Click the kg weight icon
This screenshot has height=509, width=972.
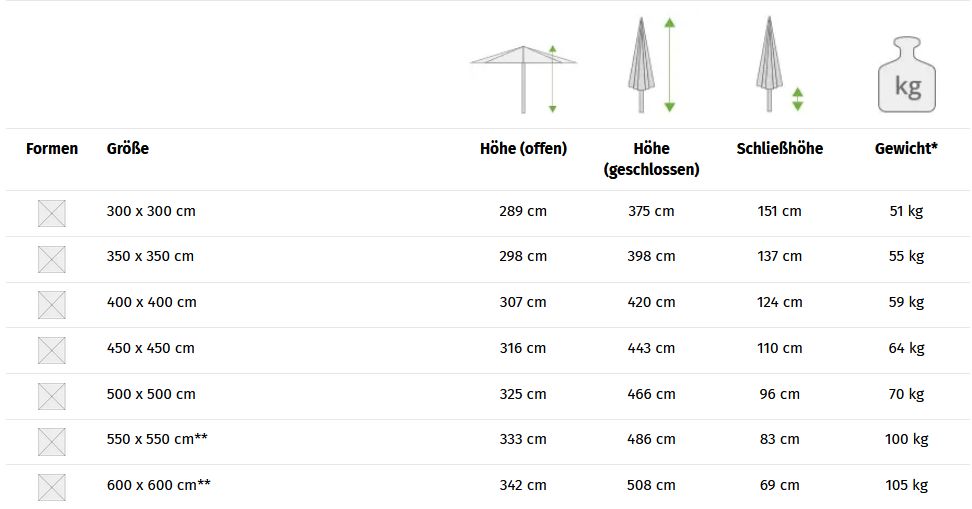click(x=907, y=74)
